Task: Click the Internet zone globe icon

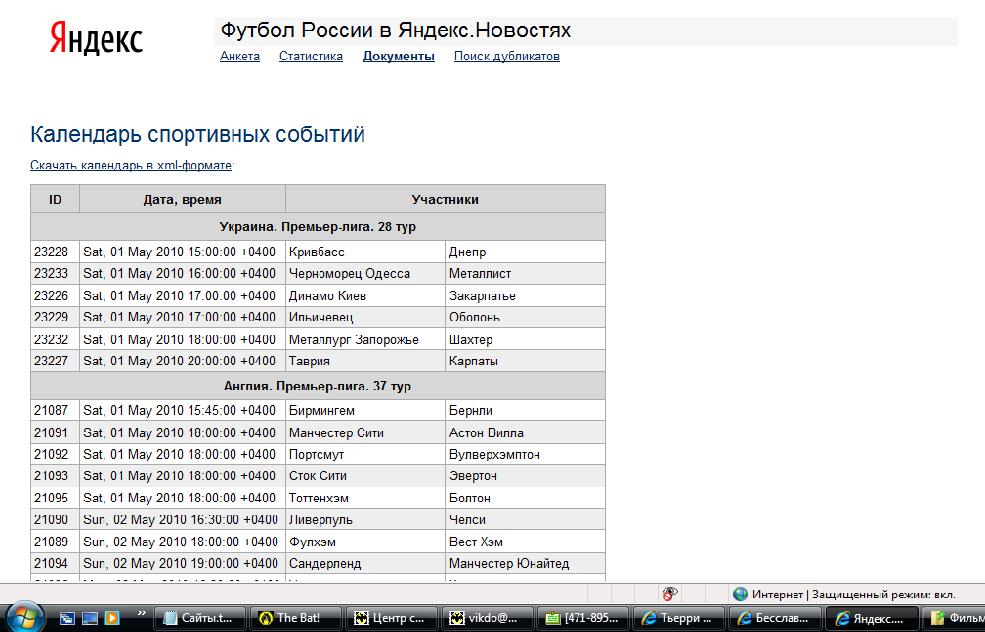Action: click(x=740, y=593)
